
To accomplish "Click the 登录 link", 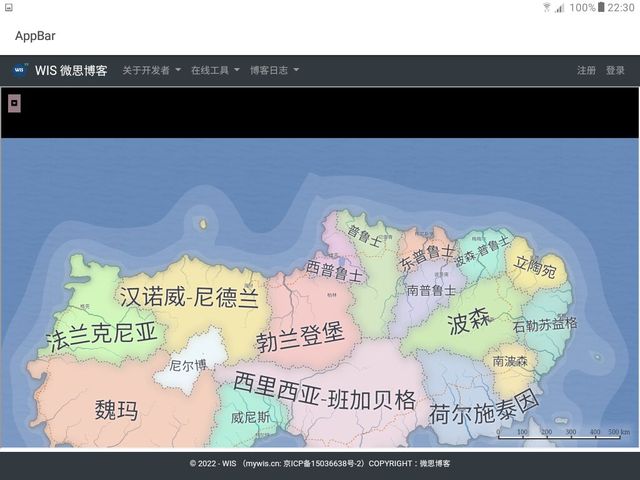I will pos(615,71).
